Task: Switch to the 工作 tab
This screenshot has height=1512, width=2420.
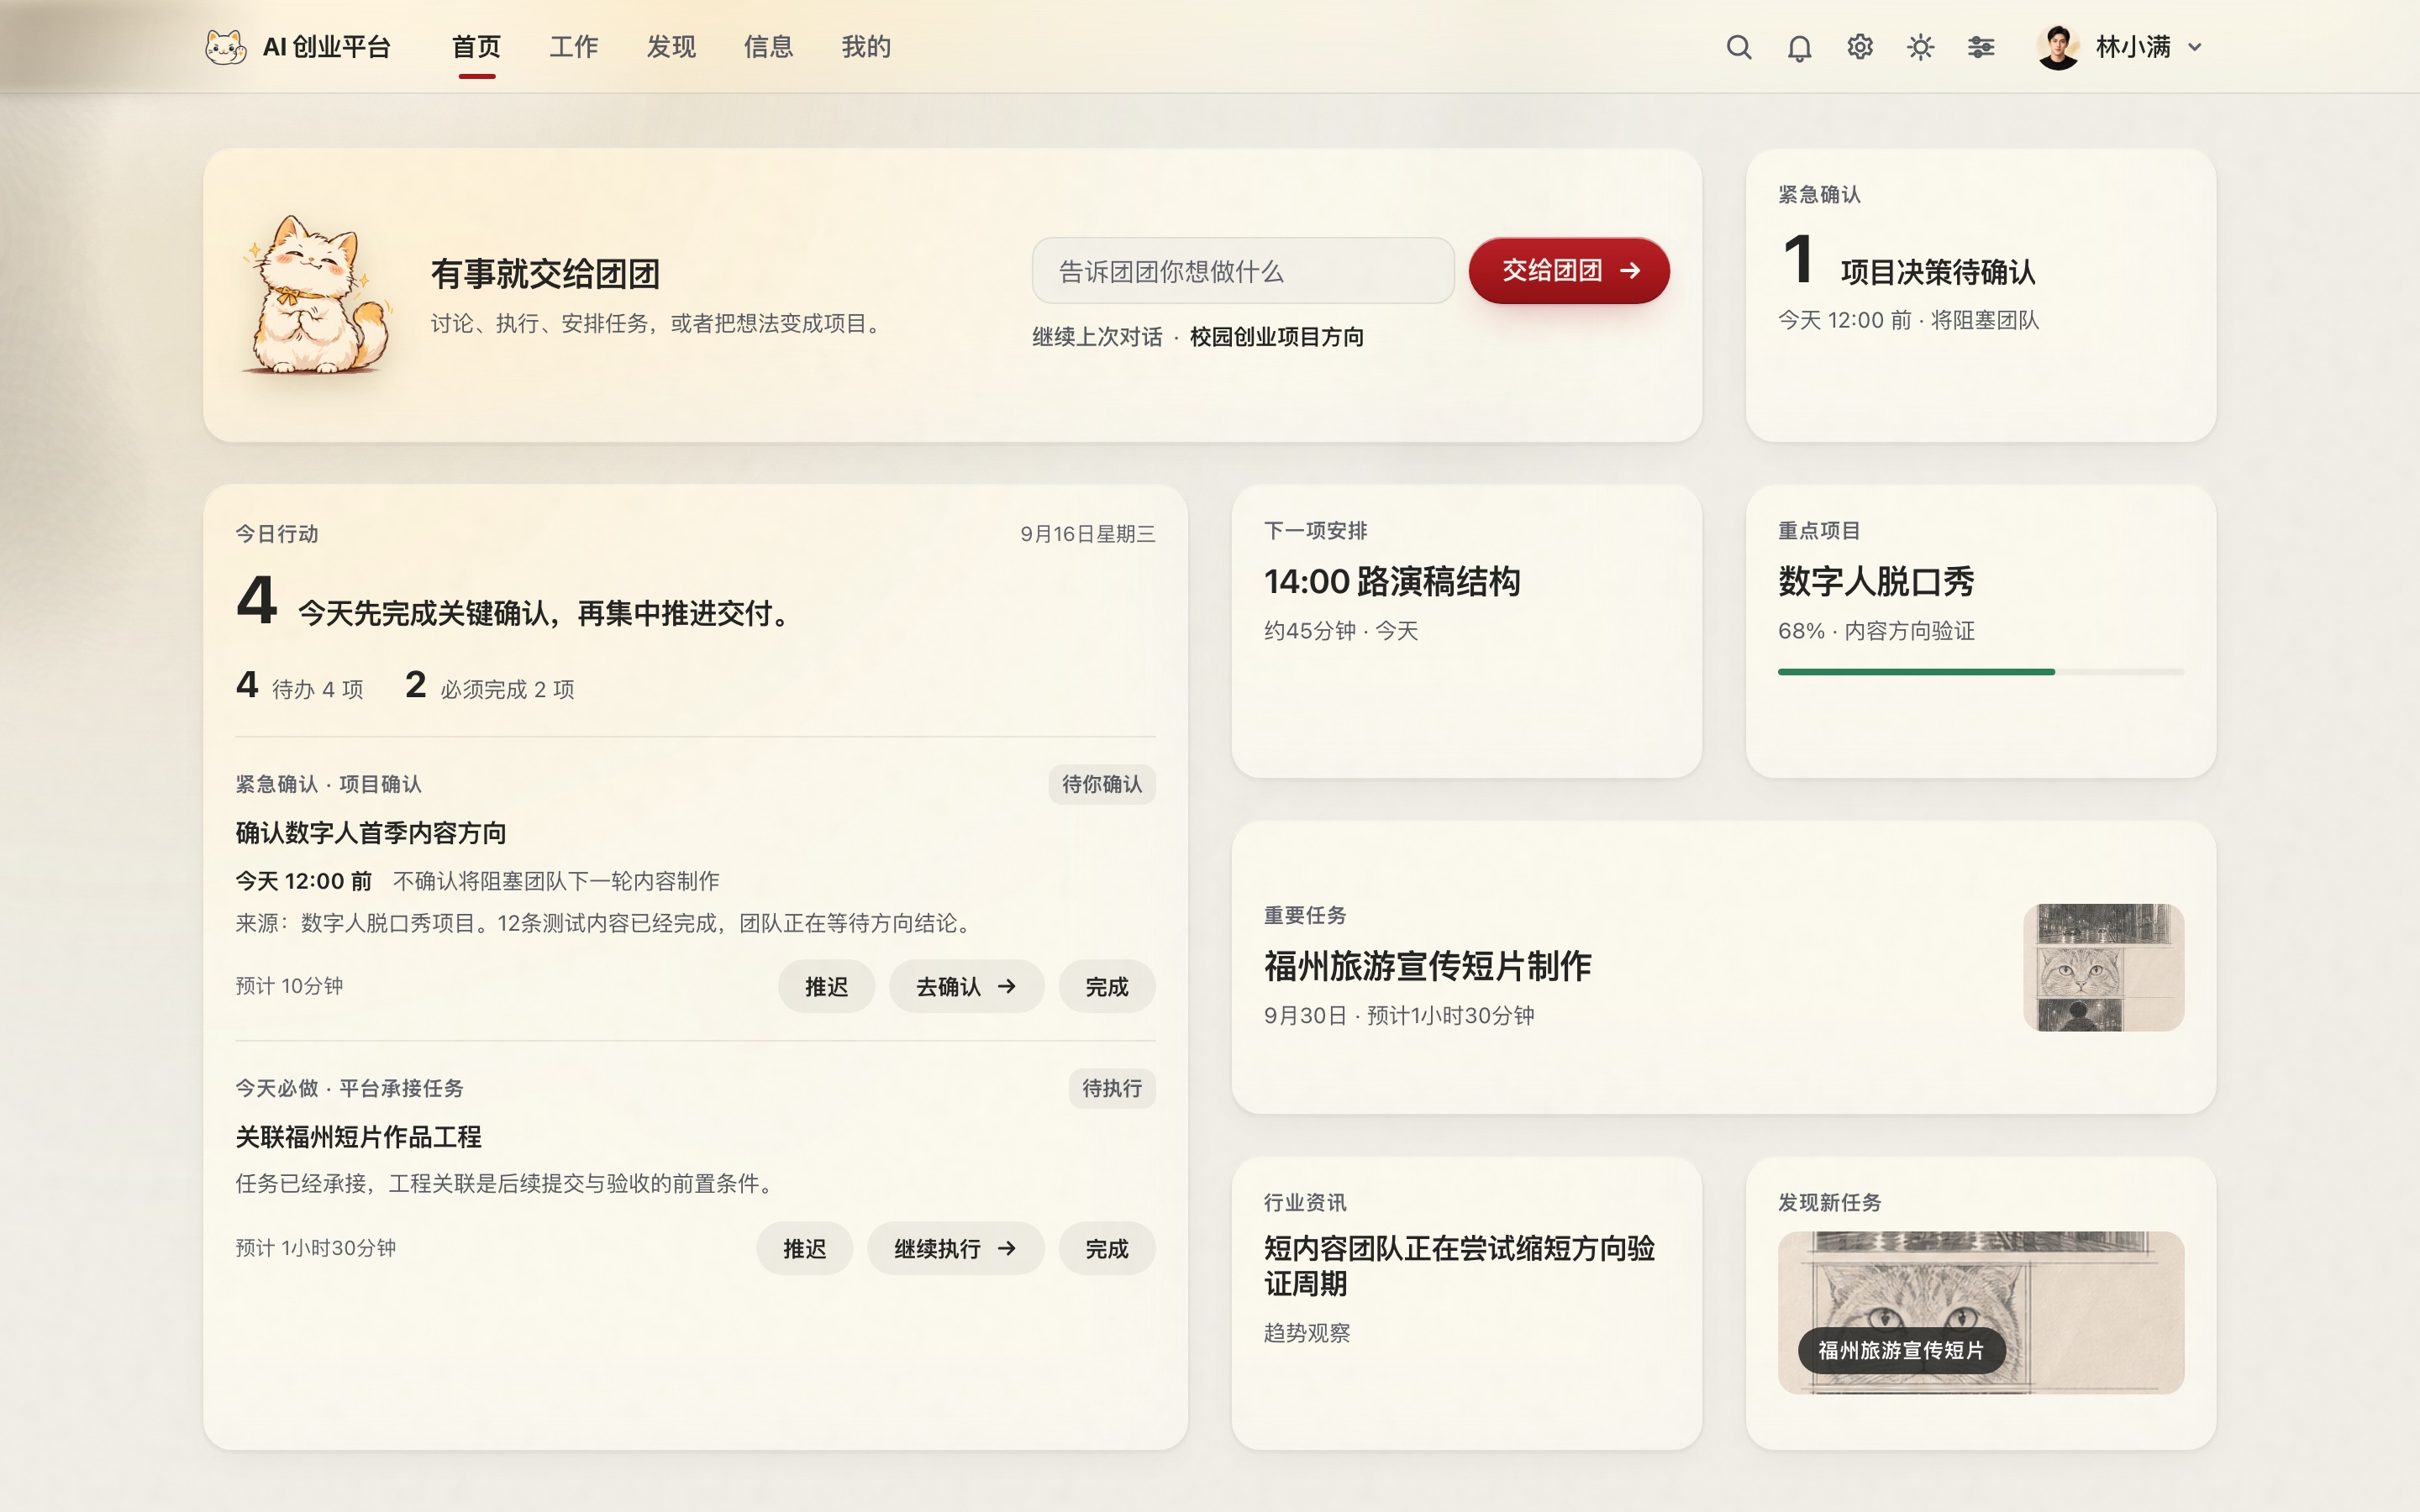Action: point(573,47)
